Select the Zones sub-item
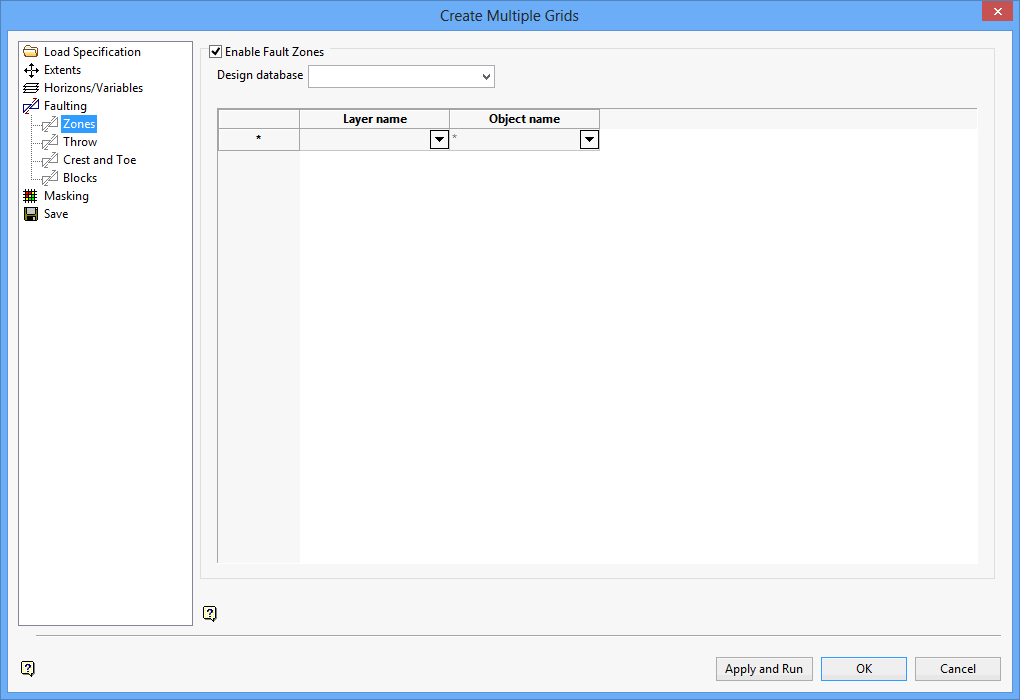 coord(79,124)
